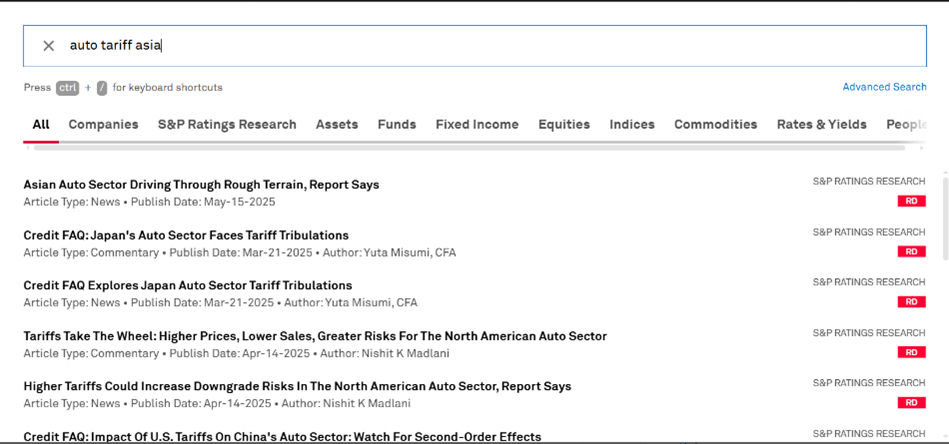This screenshot has height=444, width=949.
Task: Click RD badge on 'Credit FAQ Explores Japan' result
Action: tap(911, 301)
